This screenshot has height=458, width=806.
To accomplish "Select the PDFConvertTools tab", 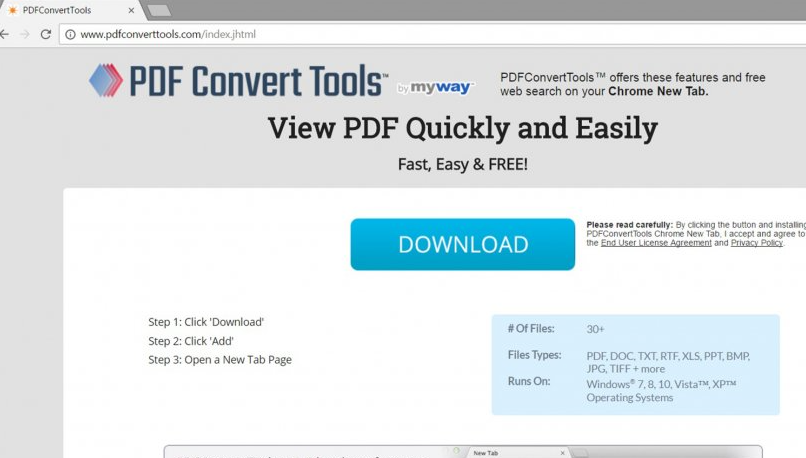I will click(72, 10).
